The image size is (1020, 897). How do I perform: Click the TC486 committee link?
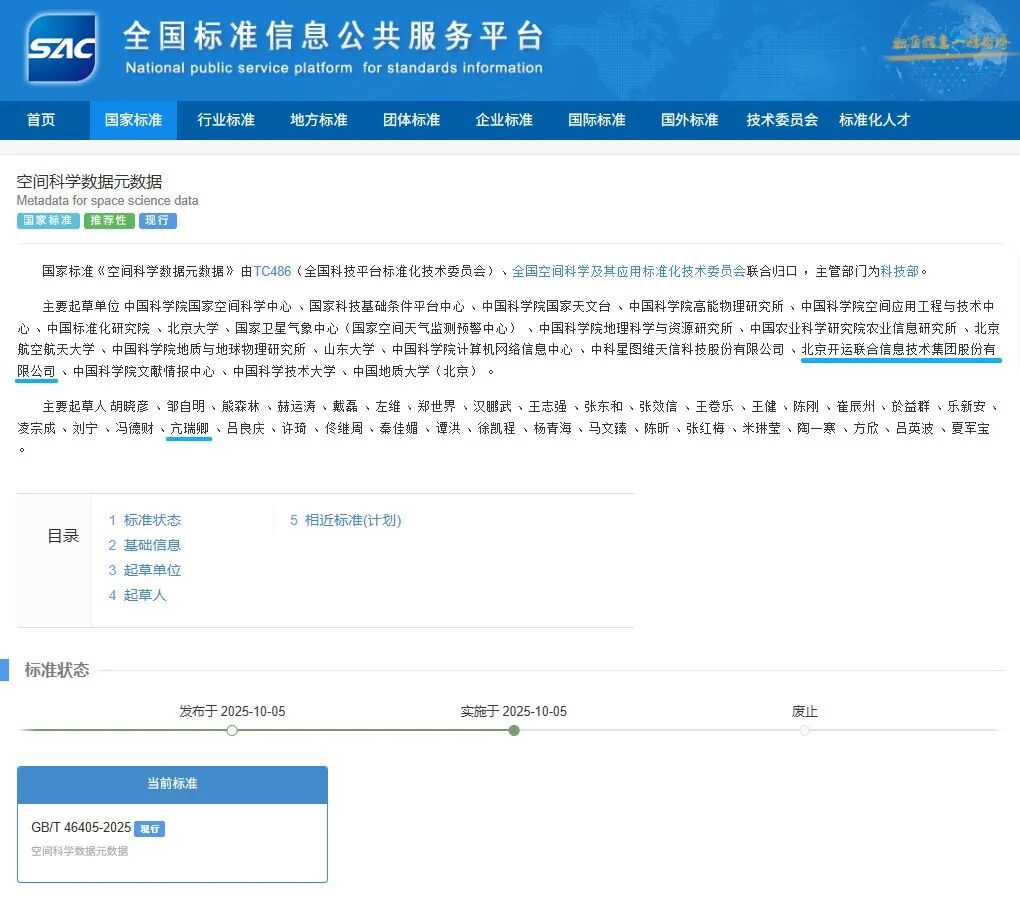coord(272,271)
